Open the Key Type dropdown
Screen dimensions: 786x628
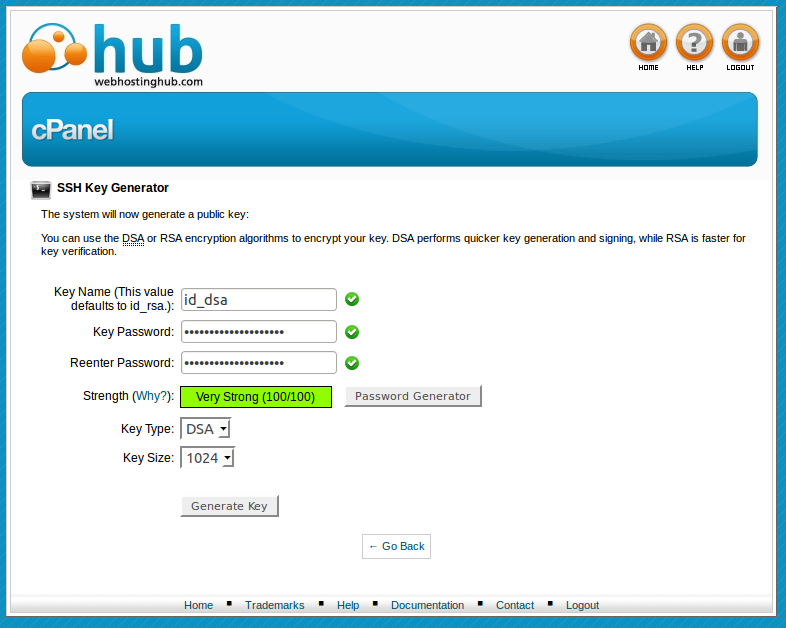point(206,429)
